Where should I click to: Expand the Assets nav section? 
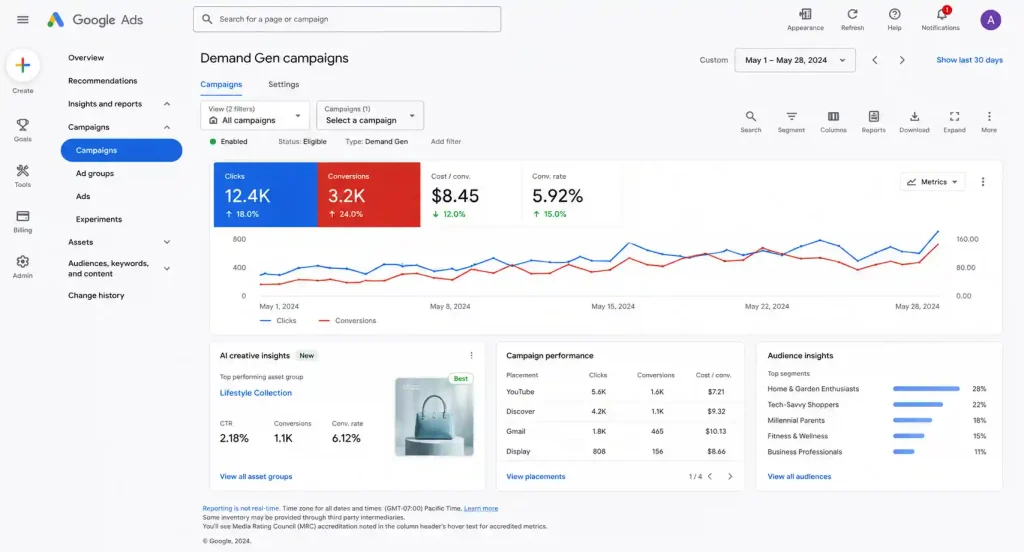[x=167, y=242]
